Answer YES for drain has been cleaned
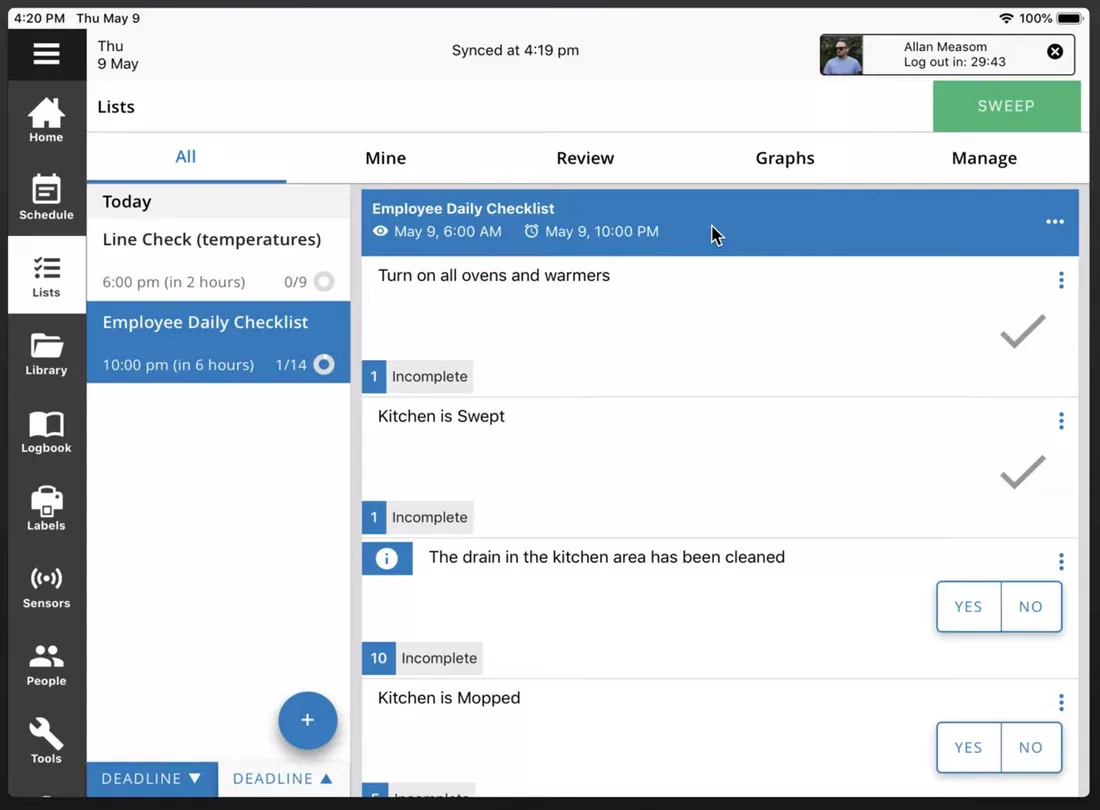This screenshot has height=810, width=1100. tap(968, 607)
